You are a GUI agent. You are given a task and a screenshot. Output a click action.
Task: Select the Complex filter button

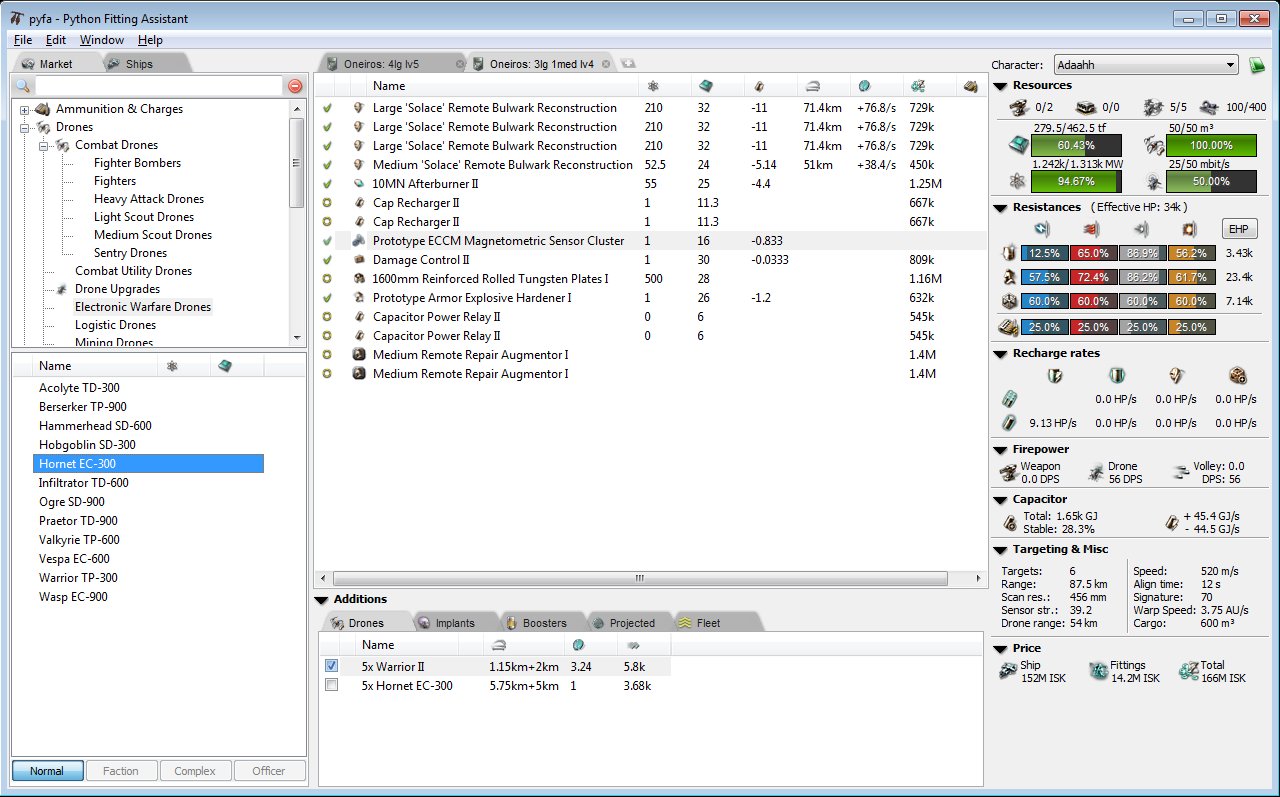195,771
